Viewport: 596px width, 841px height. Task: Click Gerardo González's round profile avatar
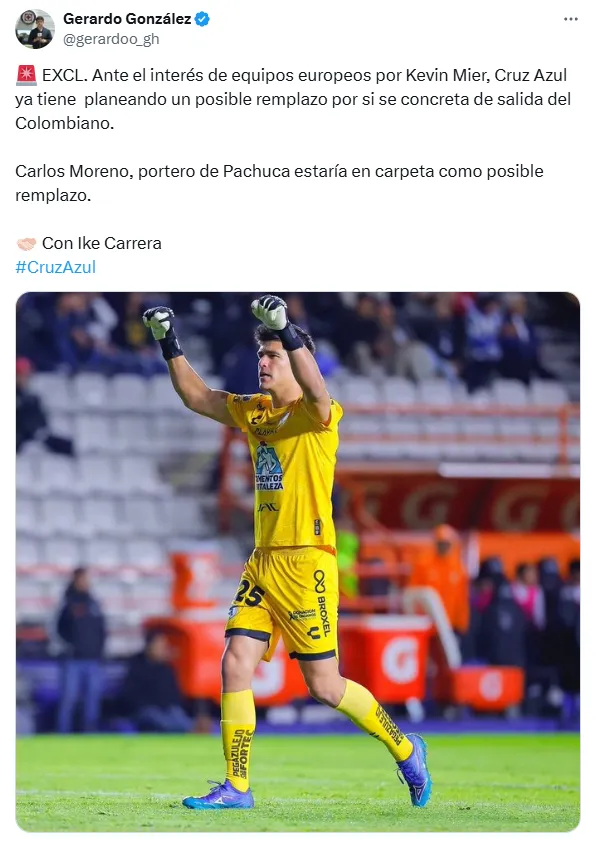(34, 29)
